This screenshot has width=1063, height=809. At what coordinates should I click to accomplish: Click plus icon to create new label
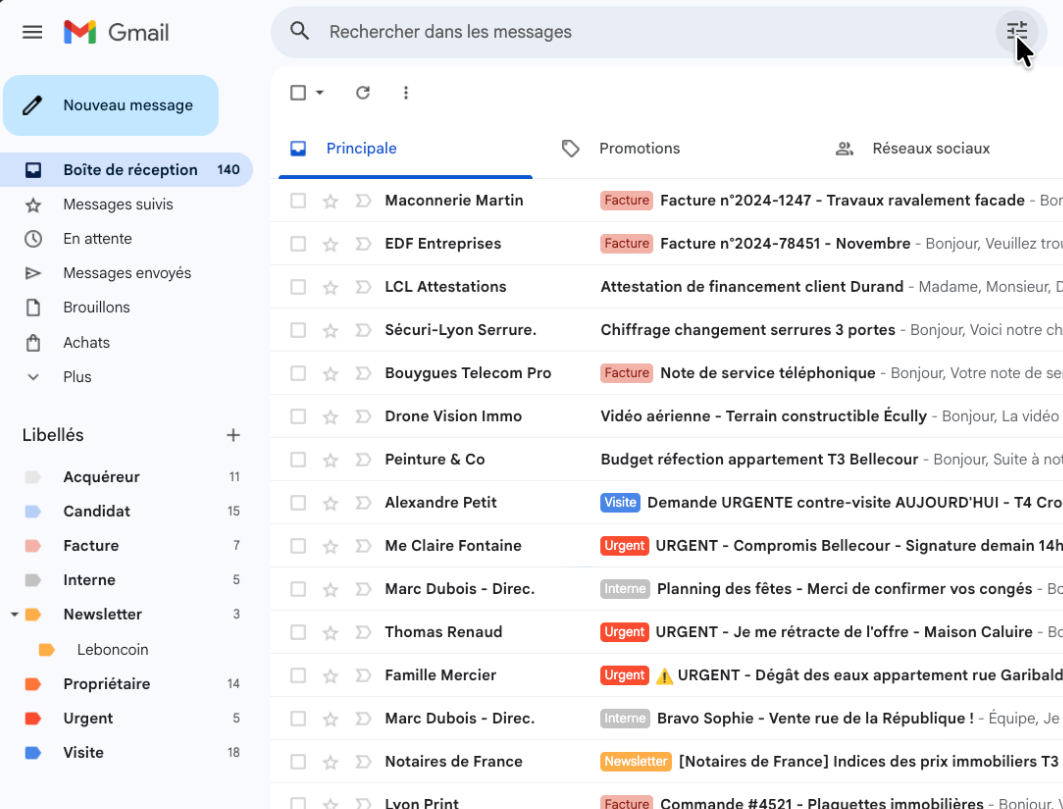(x=233, y=435)
